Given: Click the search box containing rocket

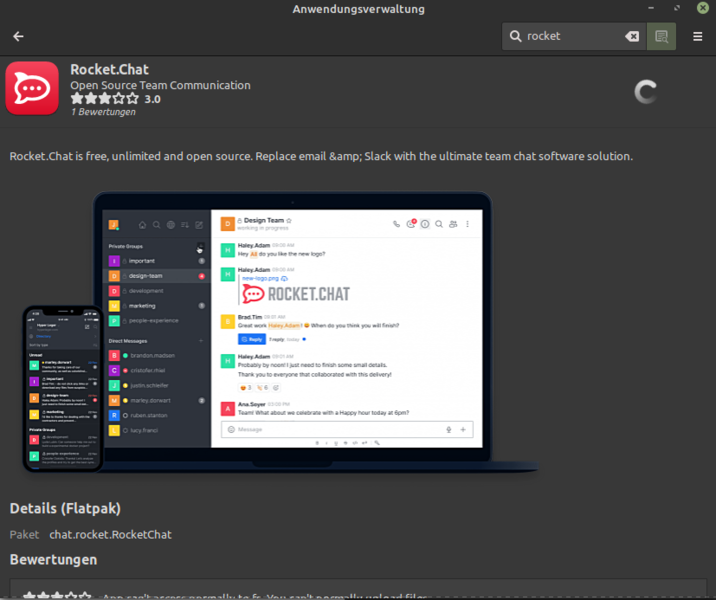Looking at the screenshot, I should point(574,36).
